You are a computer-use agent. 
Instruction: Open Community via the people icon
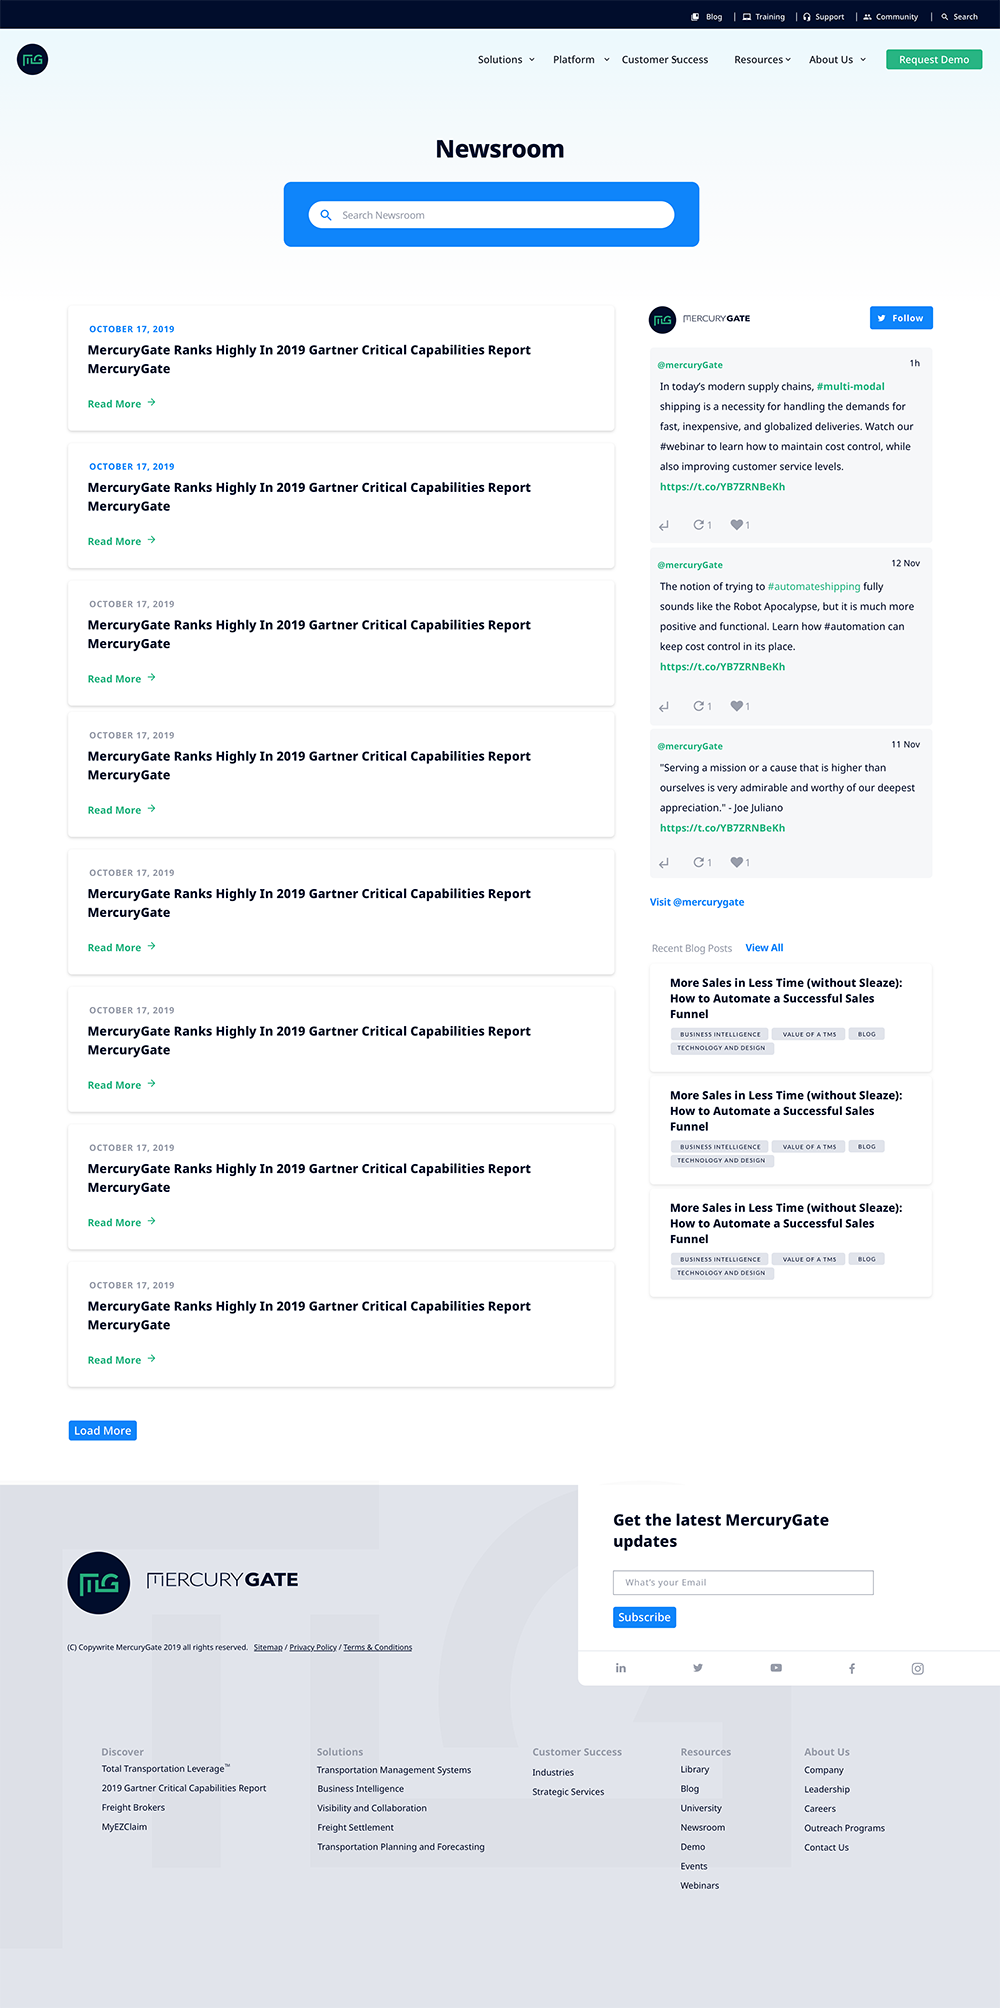[x=868, y=17]
